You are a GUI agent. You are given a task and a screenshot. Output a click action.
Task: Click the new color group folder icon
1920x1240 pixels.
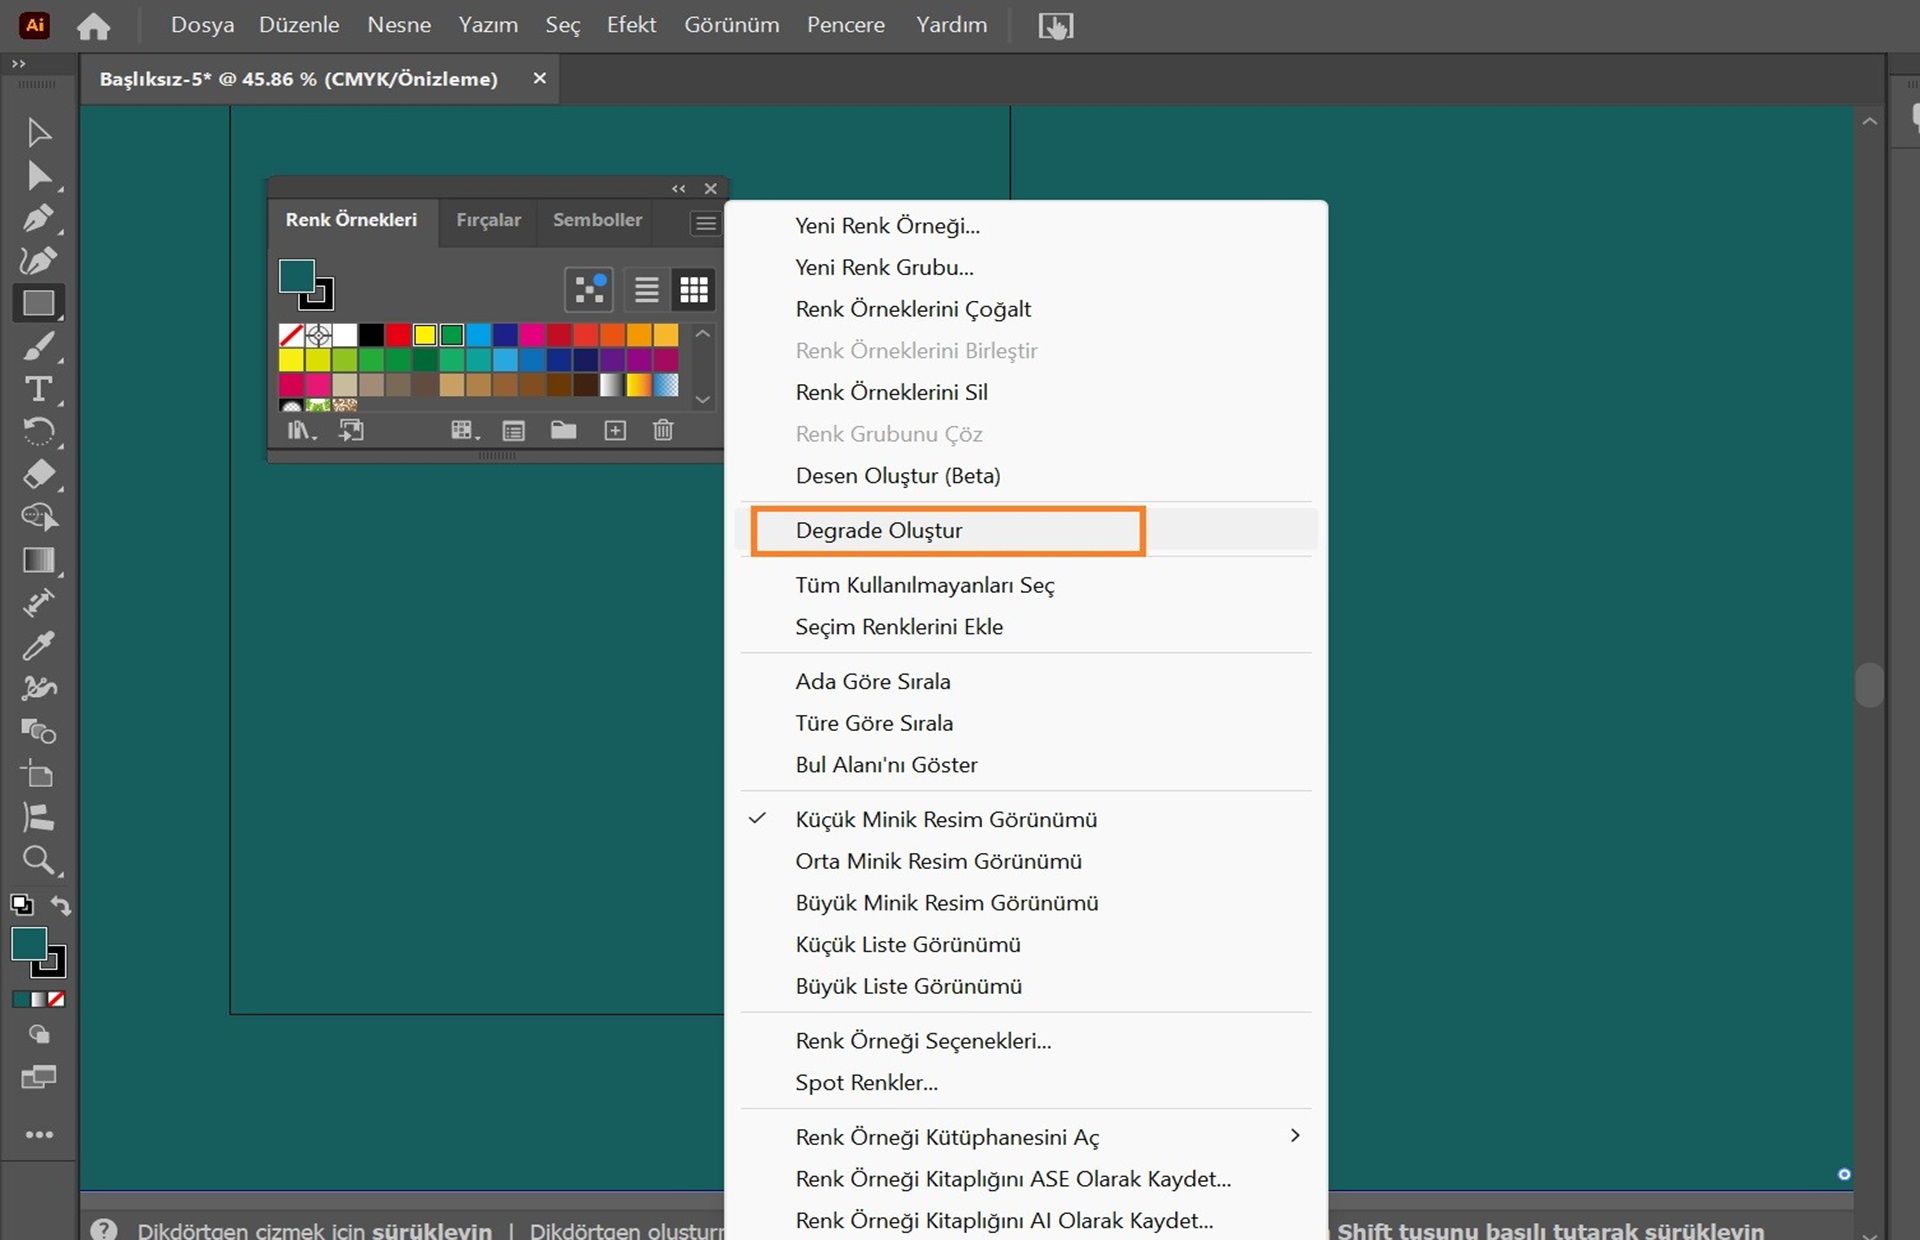[563, 430]
